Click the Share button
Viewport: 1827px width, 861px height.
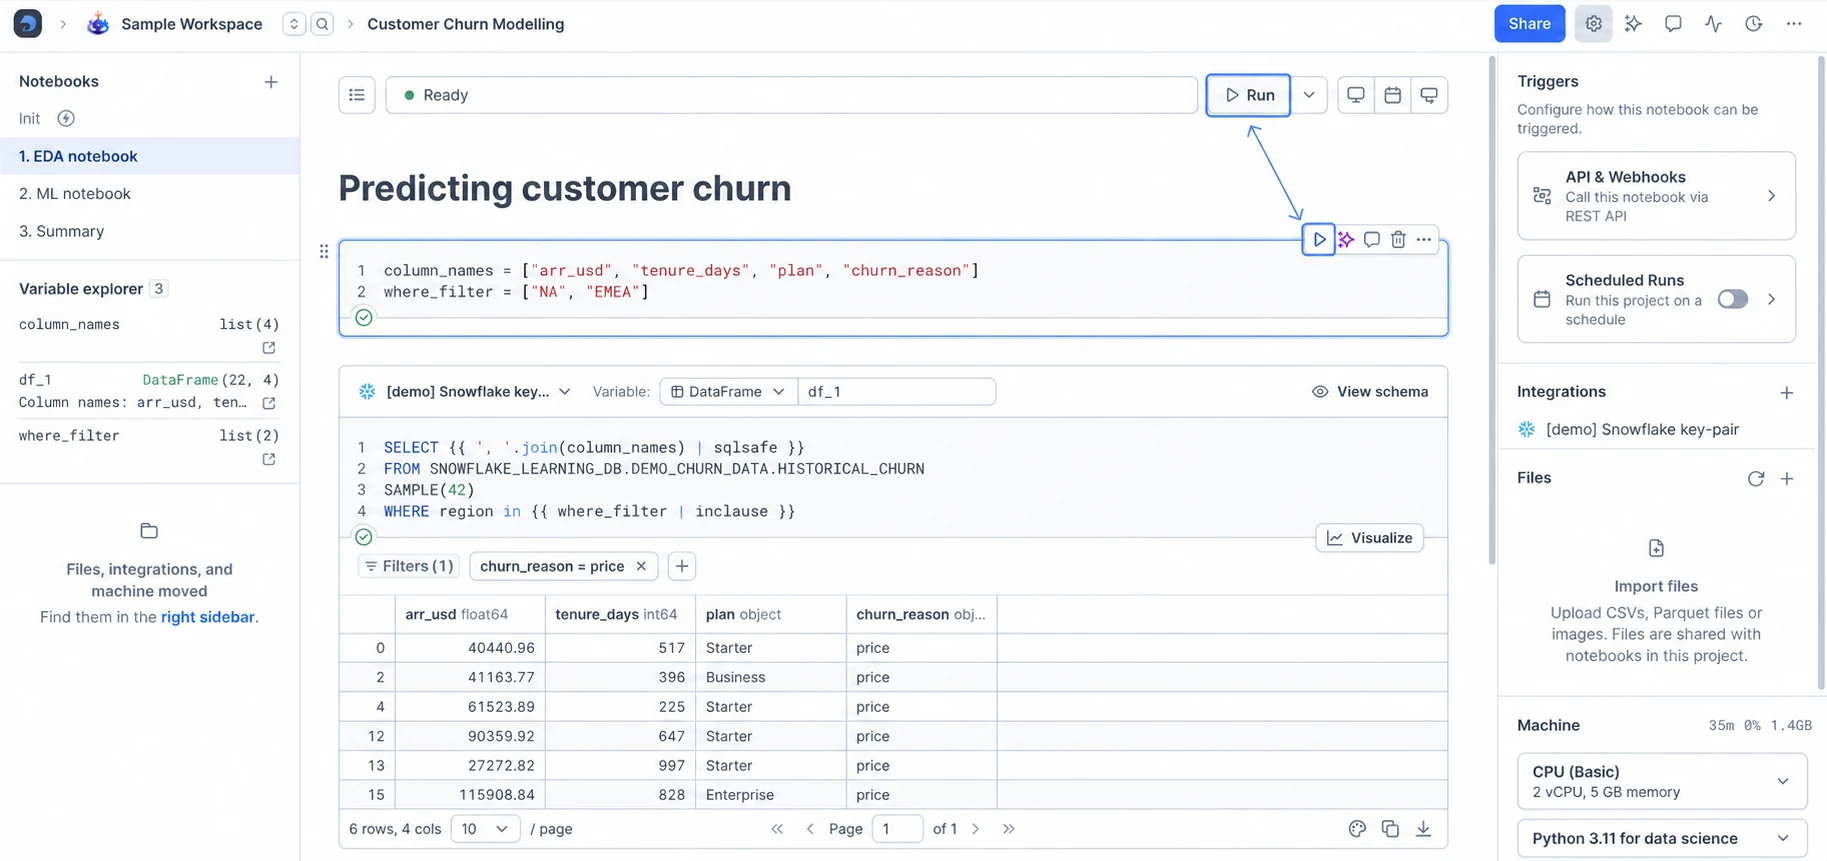point(1529,24)
